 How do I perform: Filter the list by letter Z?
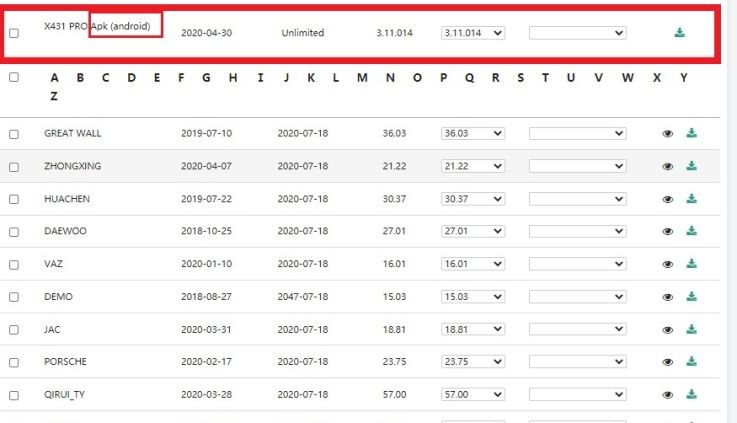(x=53, y=97)
